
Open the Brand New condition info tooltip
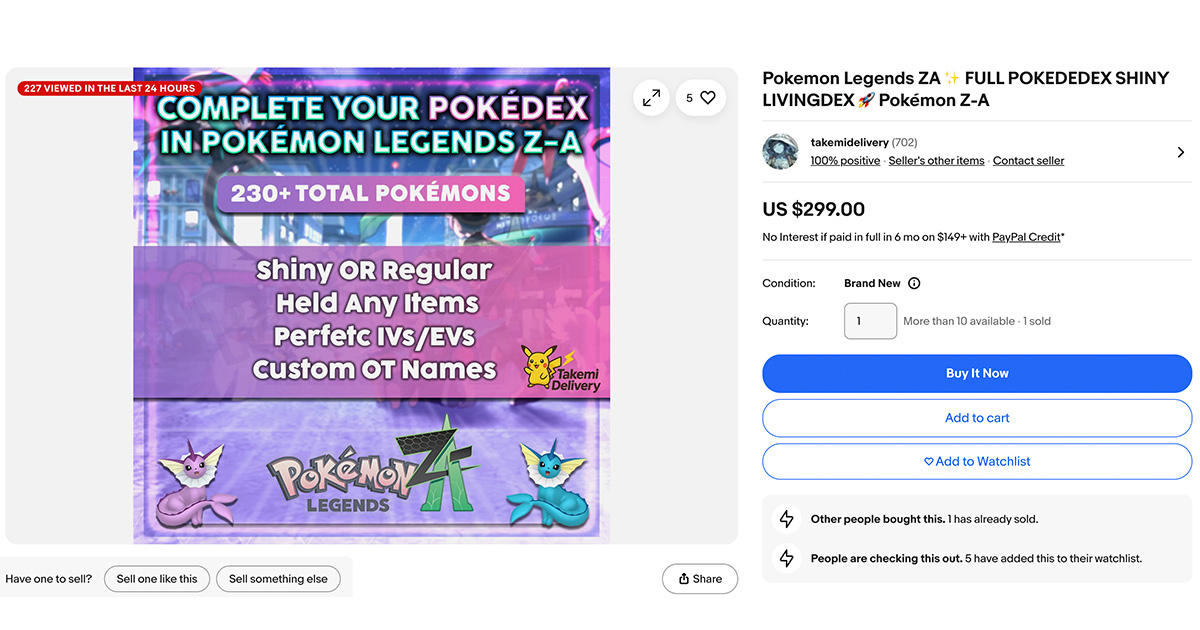tap(916, 283)
